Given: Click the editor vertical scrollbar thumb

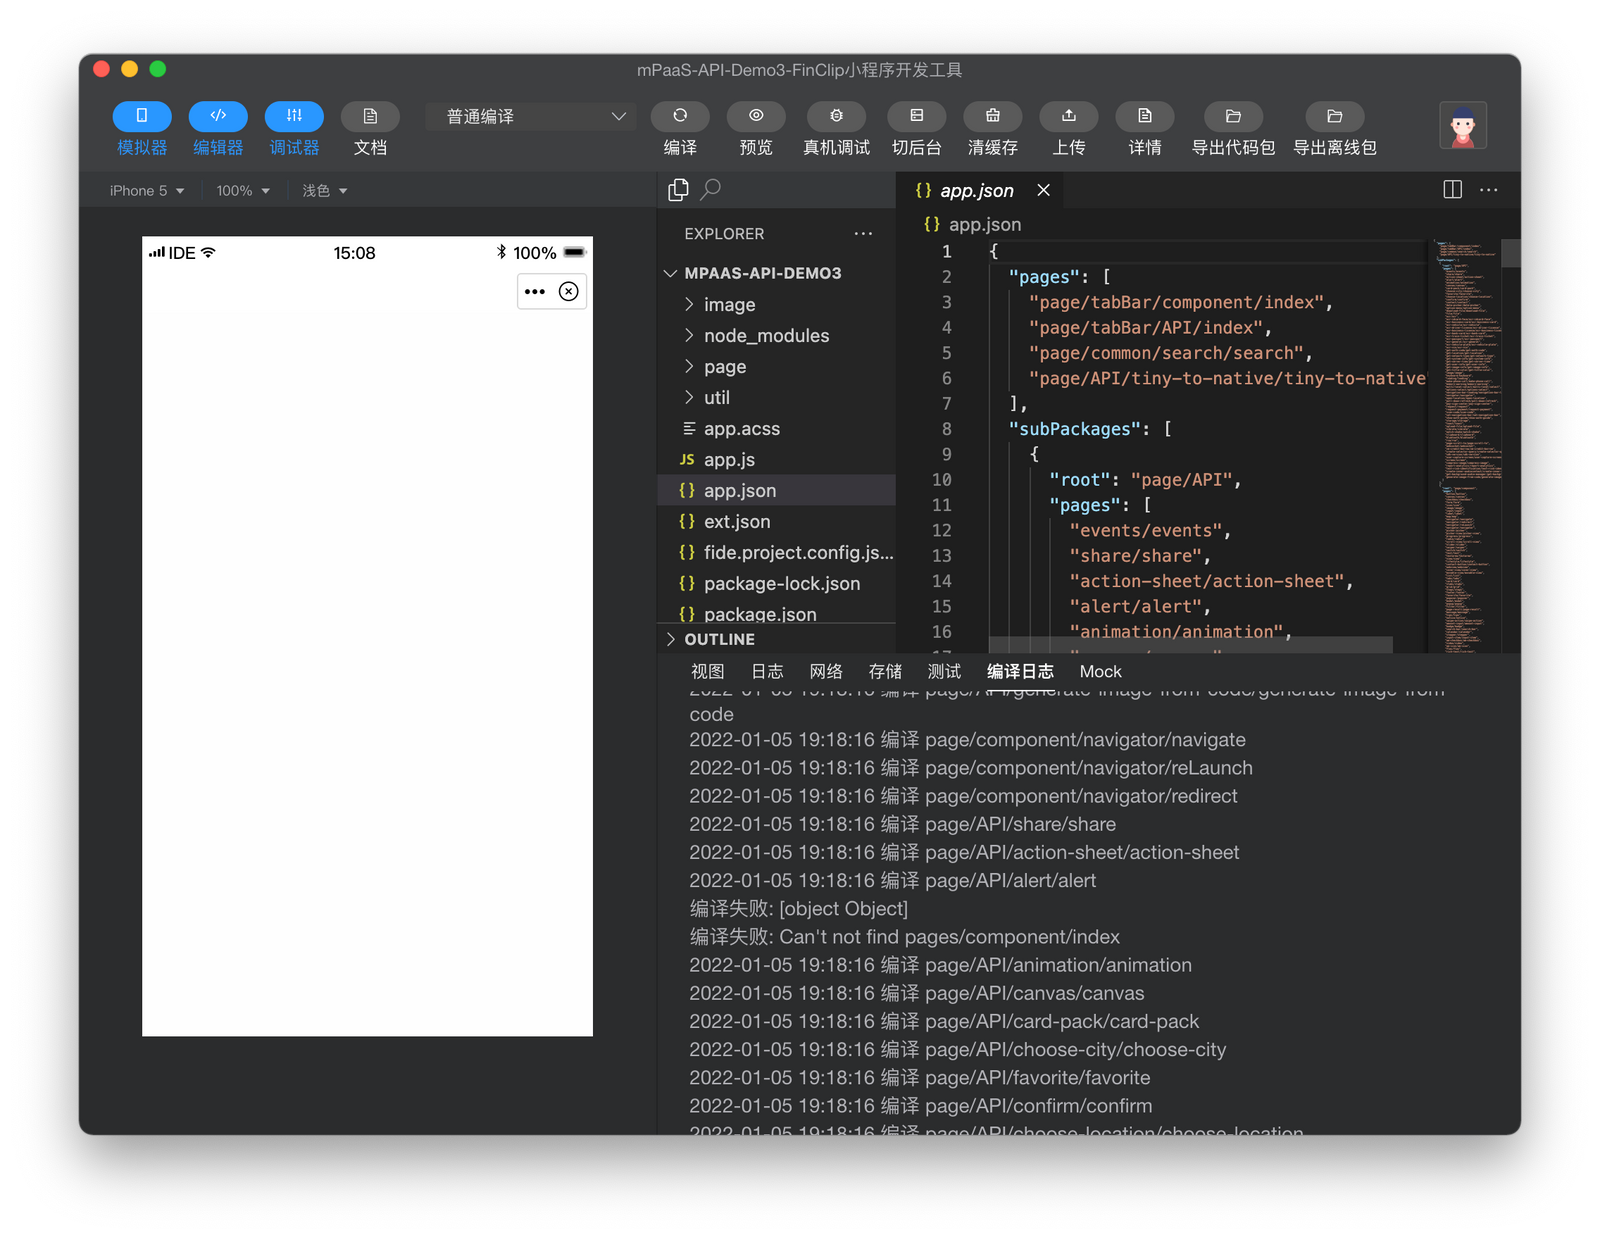Looking at the screenshot, I should click(1511, 253).
